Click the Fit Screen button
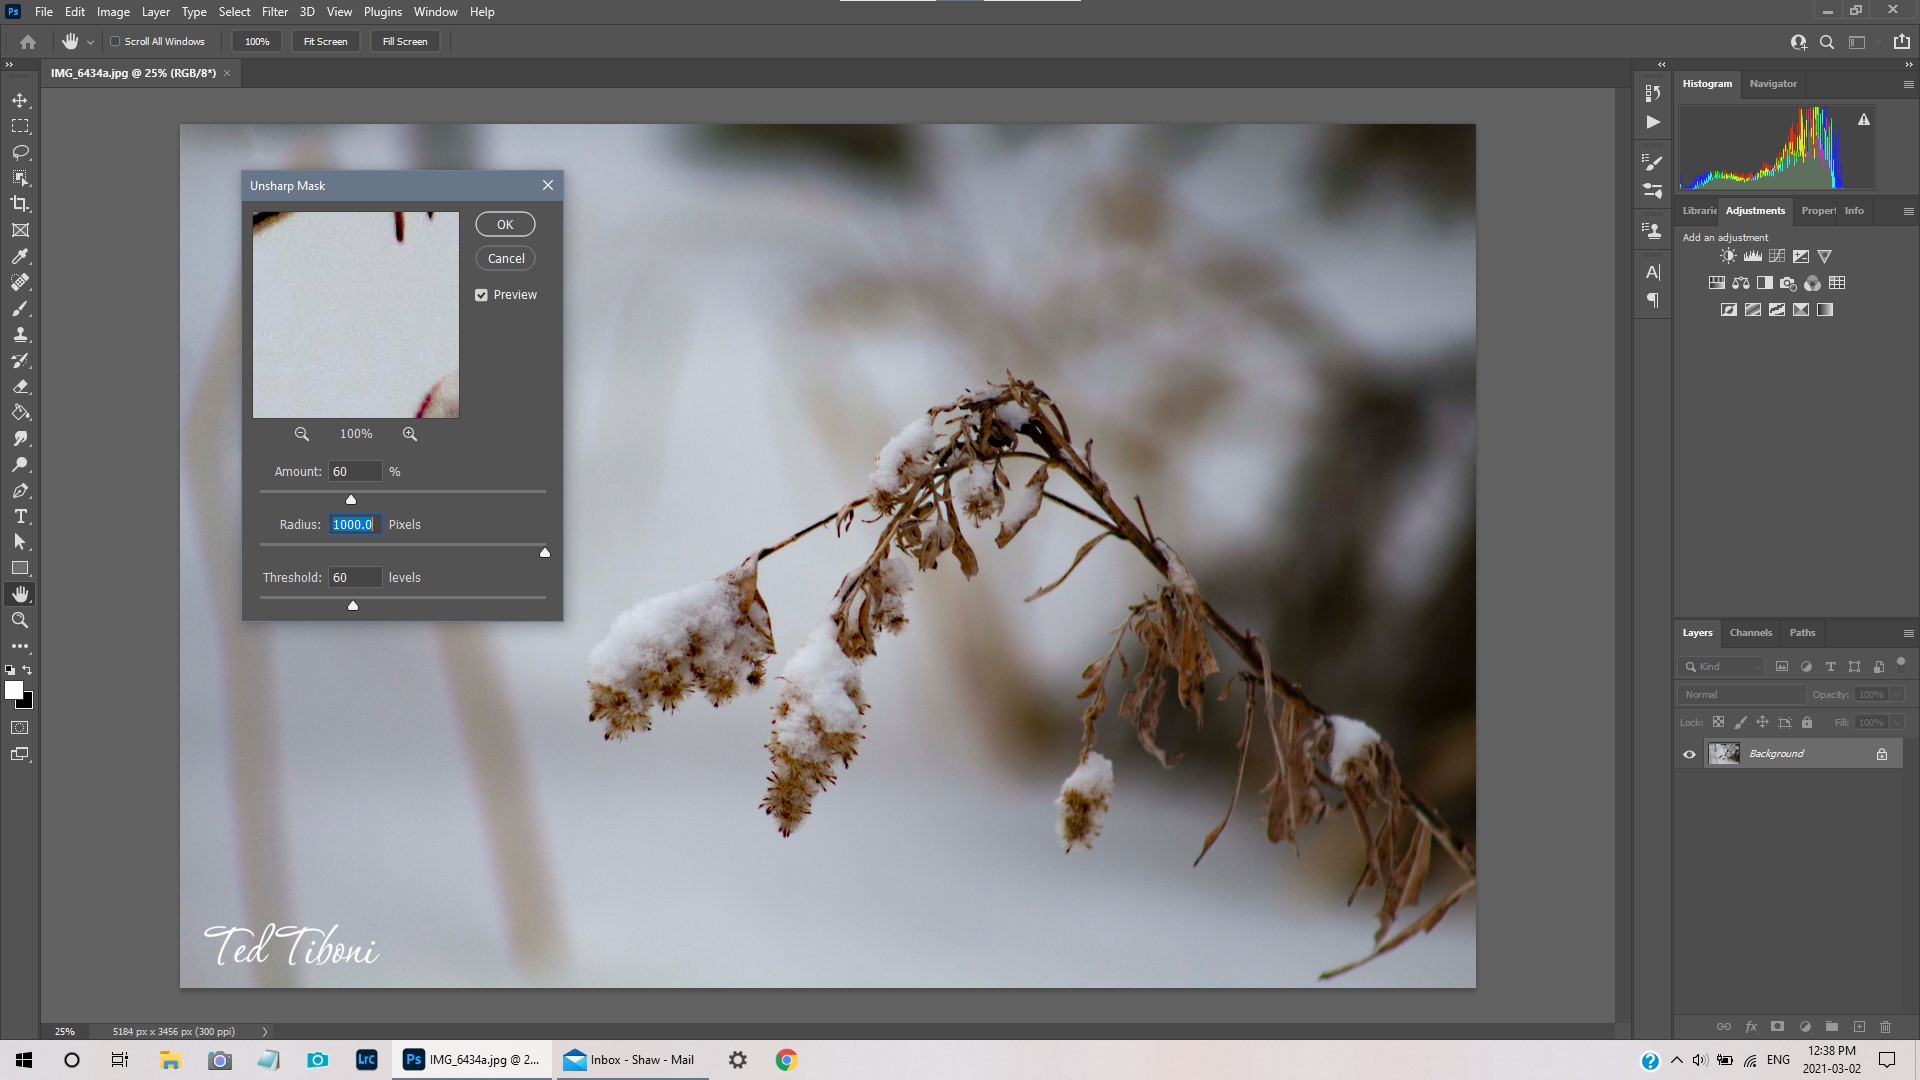This screenshot has height=1080, width=1920. pyautogui.click(x=325, y=41)
